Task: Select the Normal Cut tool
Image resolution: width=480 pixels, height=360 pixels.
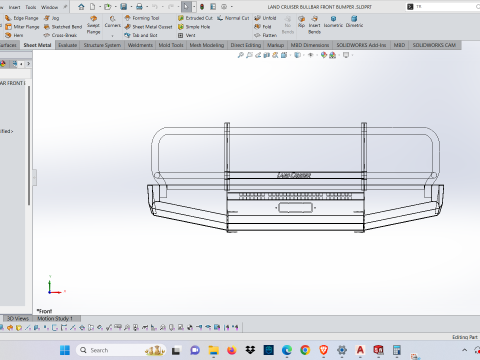Action: [233, 18]
